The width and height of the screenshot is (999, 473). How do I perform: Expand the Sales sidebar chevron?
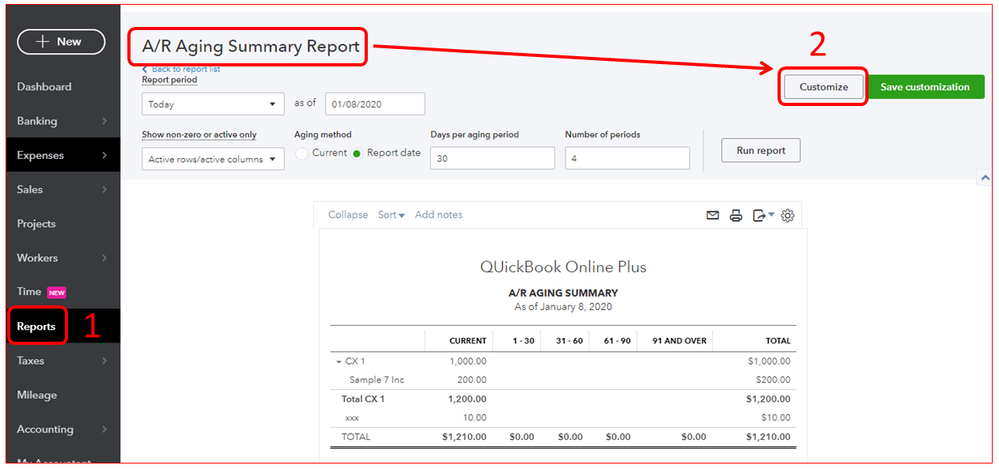coord(104,189)
